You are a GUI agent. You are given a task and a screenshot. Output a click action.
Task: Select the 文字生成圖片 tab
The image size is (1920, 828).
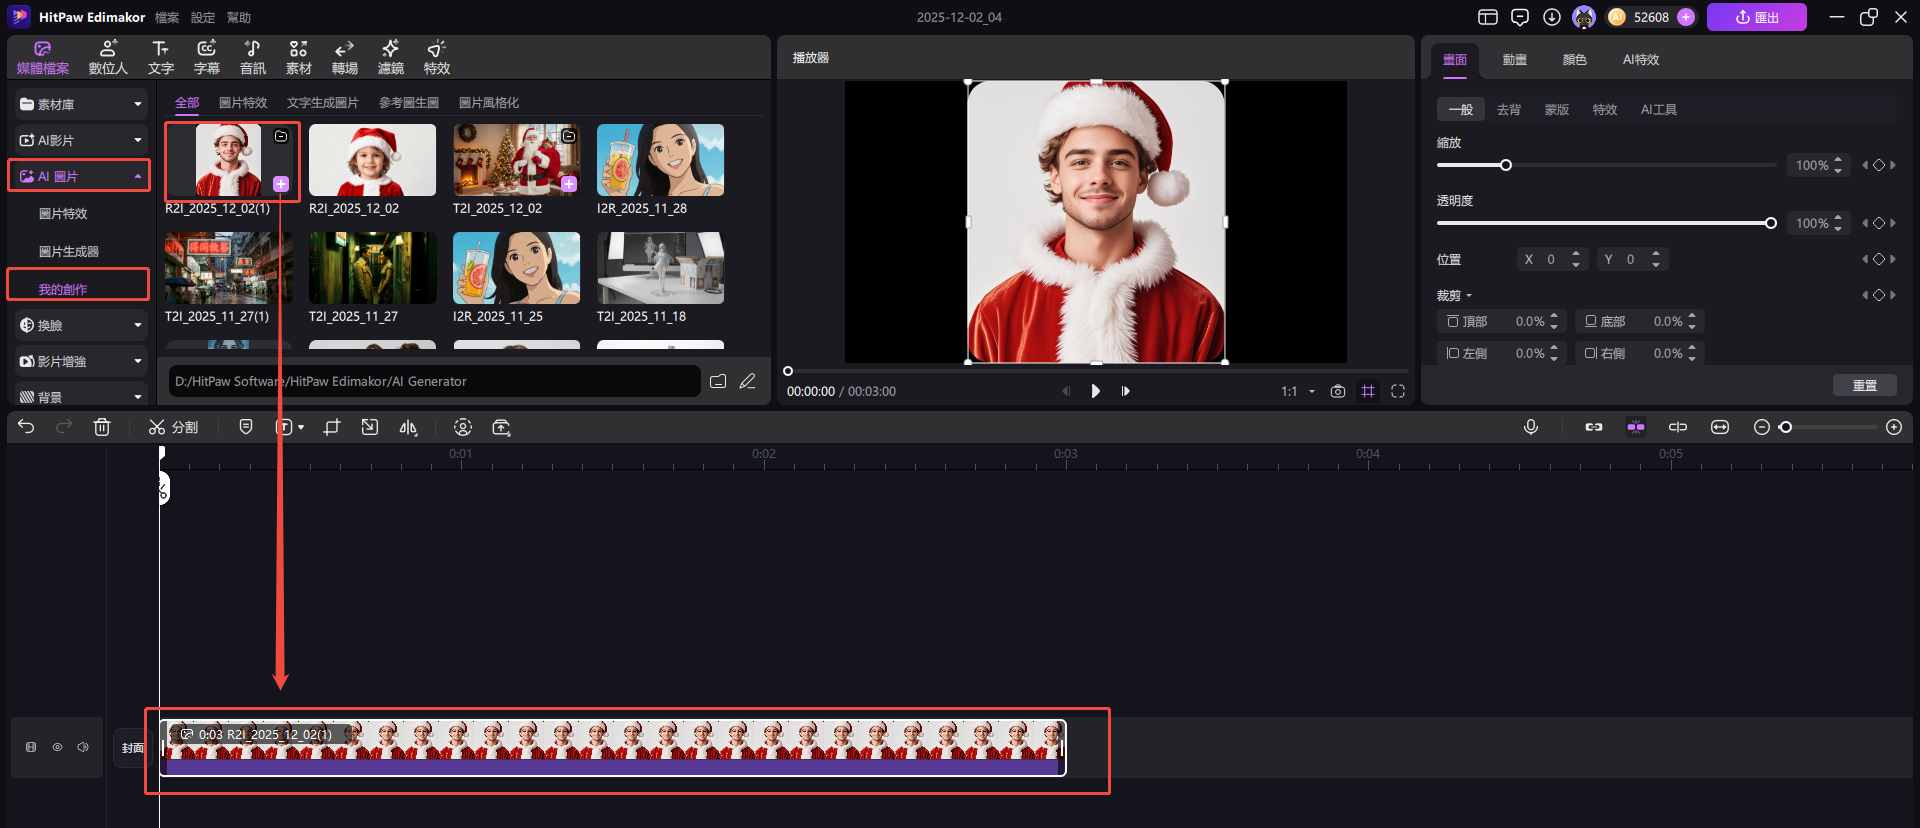coord(322,103)
